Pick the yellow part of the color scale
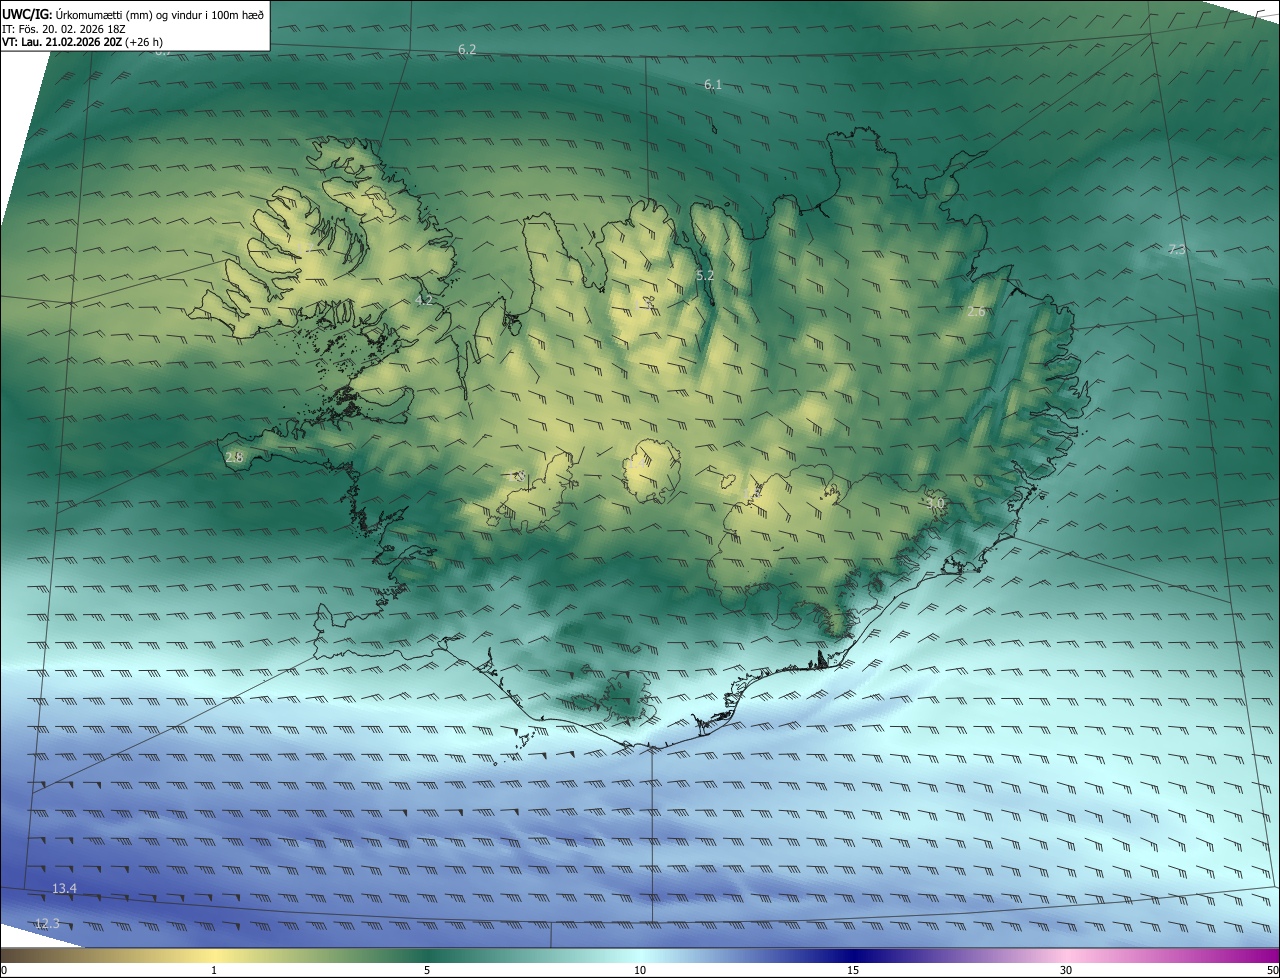Viewport: 1280px width, 978px height. pos(214,955)
